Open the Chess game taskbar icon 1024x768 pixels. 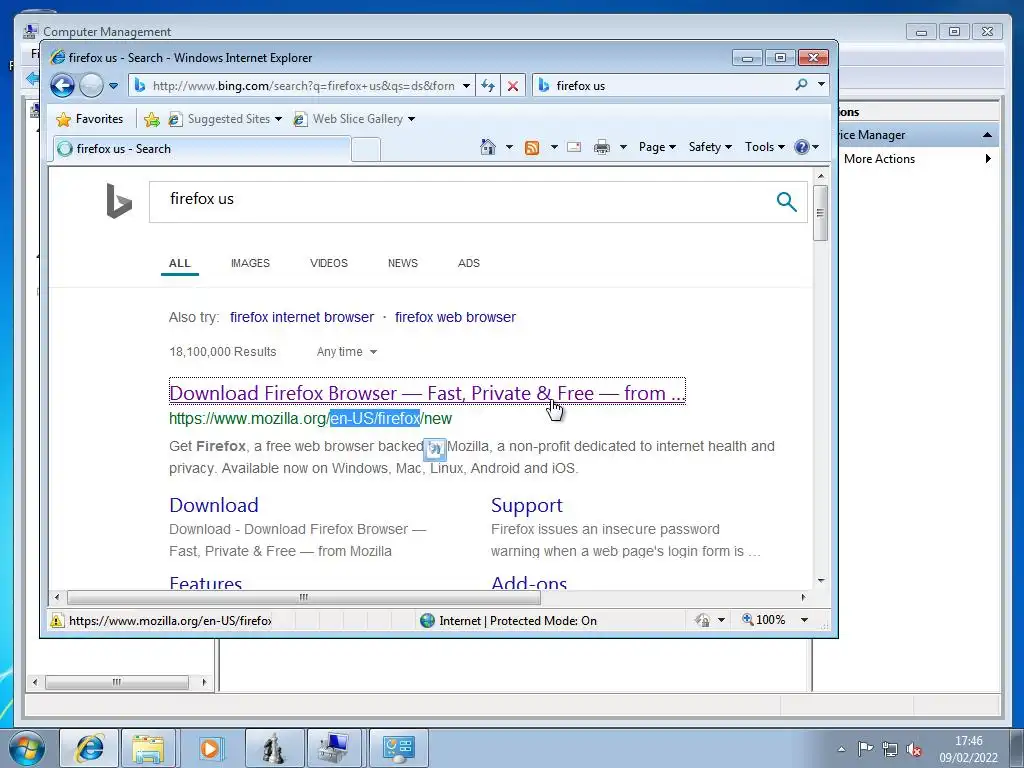pyautogui.click(x=274, y=748)
